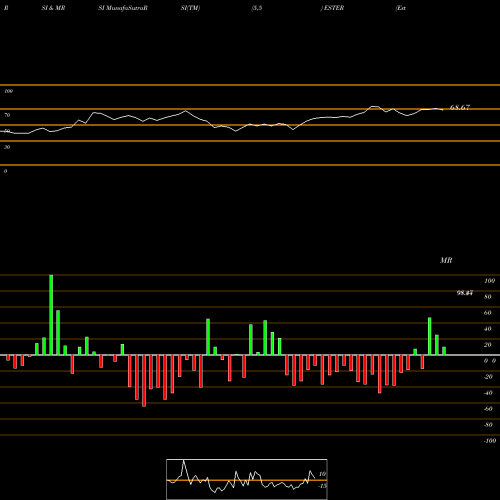The image size is (500, 500).
Task: Click the MR value readout beside the 80 label
Action: (x=465, y=293)
